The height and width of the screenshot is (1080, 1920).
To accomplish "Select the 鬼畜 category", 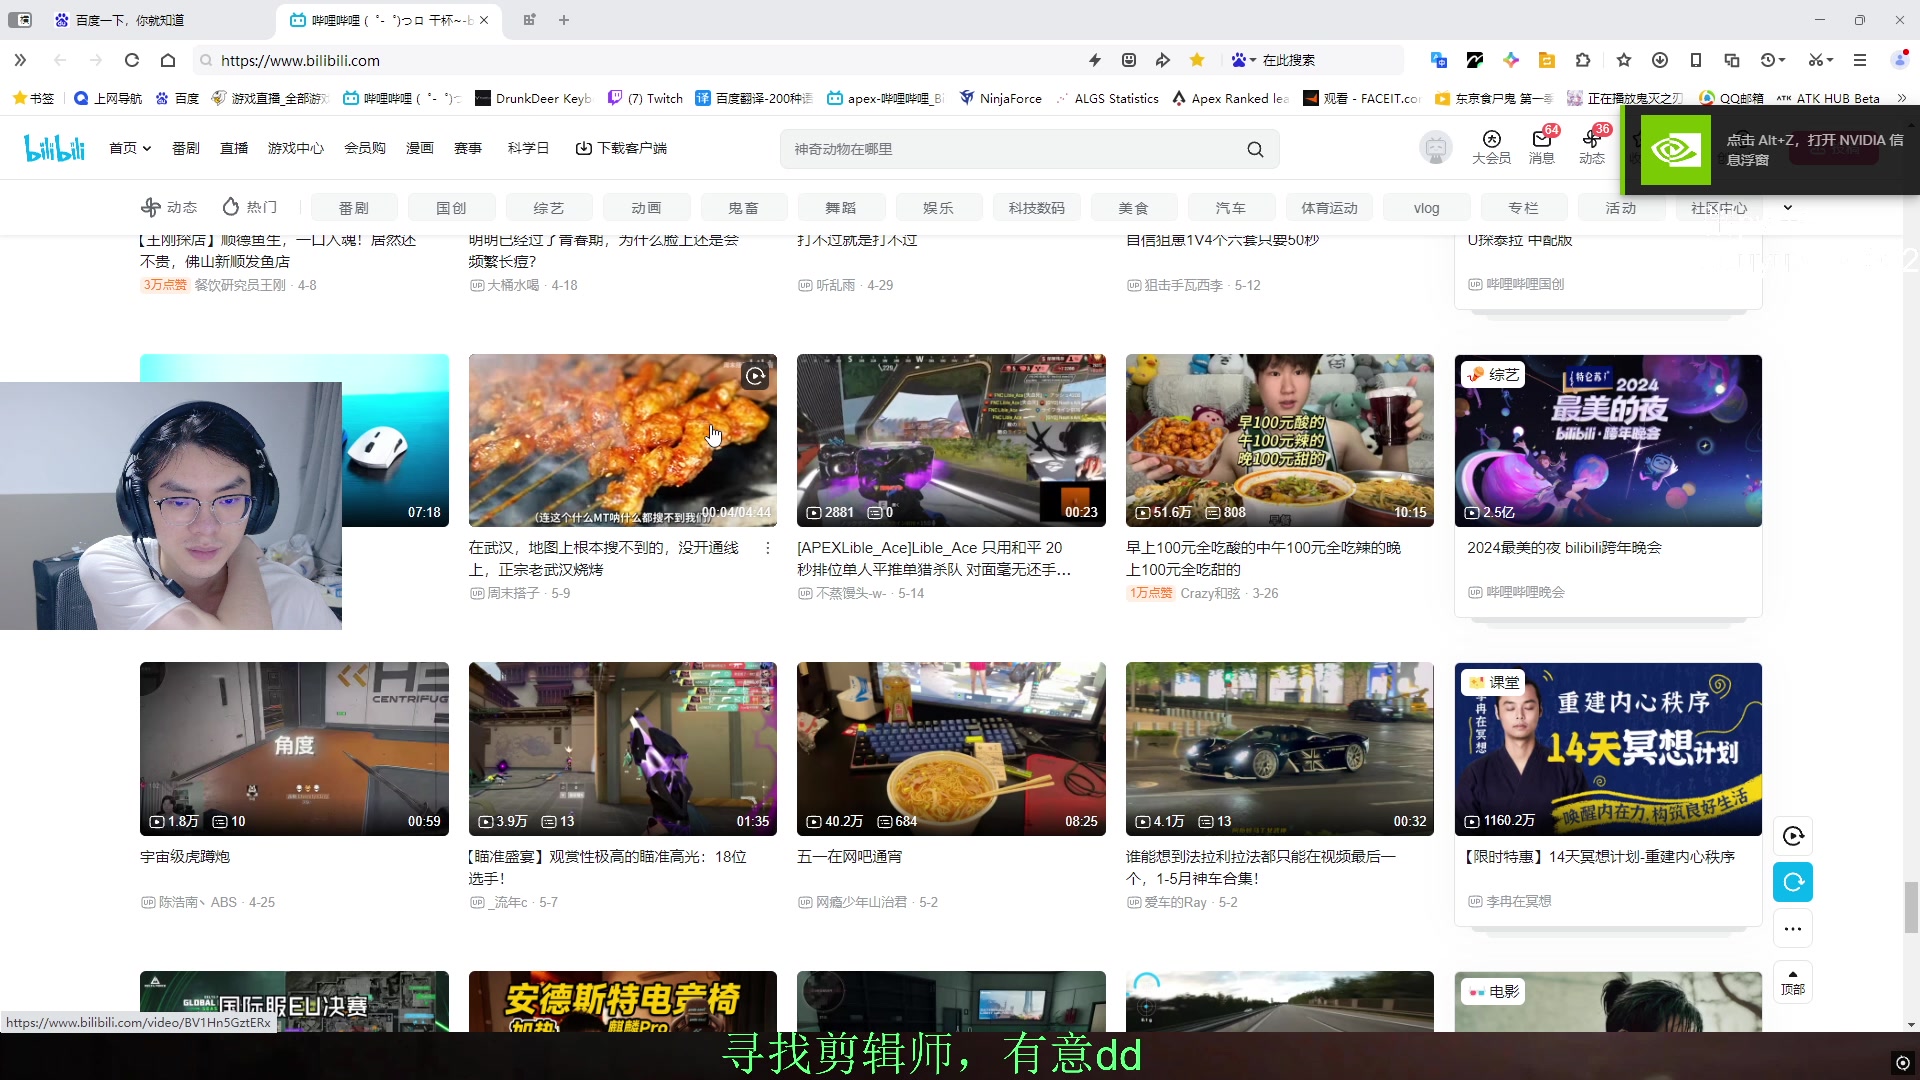I will pyautogui.click(x=743, y=208).
